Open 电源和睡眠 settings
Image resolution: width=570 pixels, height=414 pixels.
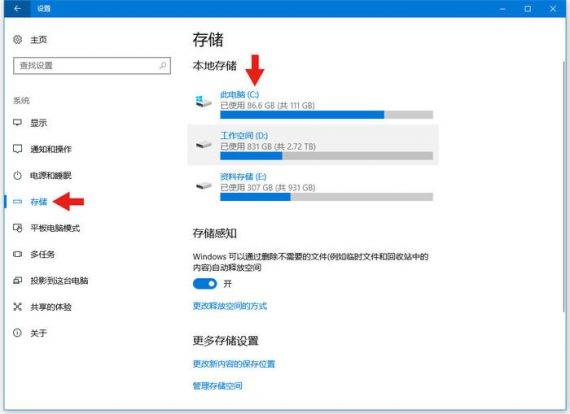tap(51, 175)
